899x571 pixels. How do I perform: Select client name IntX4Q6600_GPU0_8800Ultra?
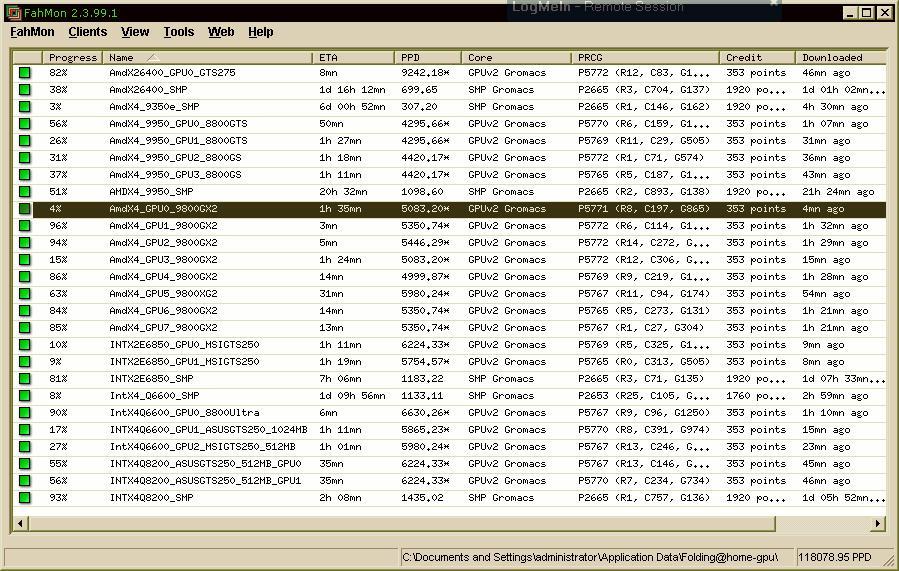coord(184,413)
